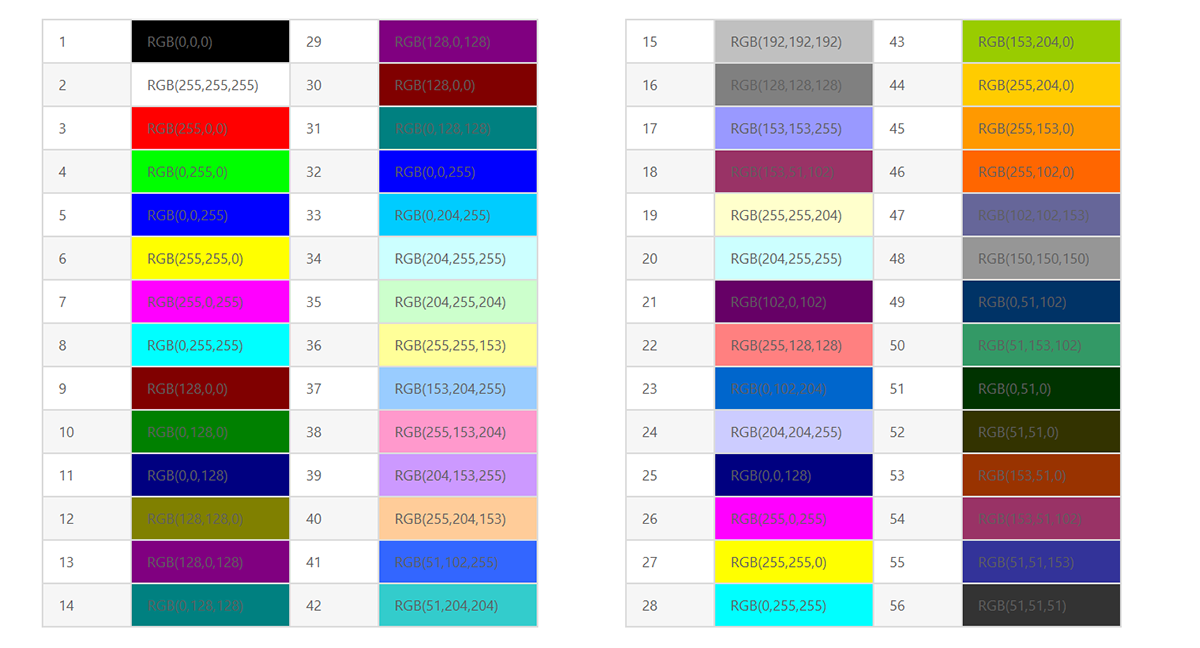The width and height of the screenshot is (1200, 648).
Task: Click the pink RGB(255,153,204) swatch
Action: (x=458, y=432)
